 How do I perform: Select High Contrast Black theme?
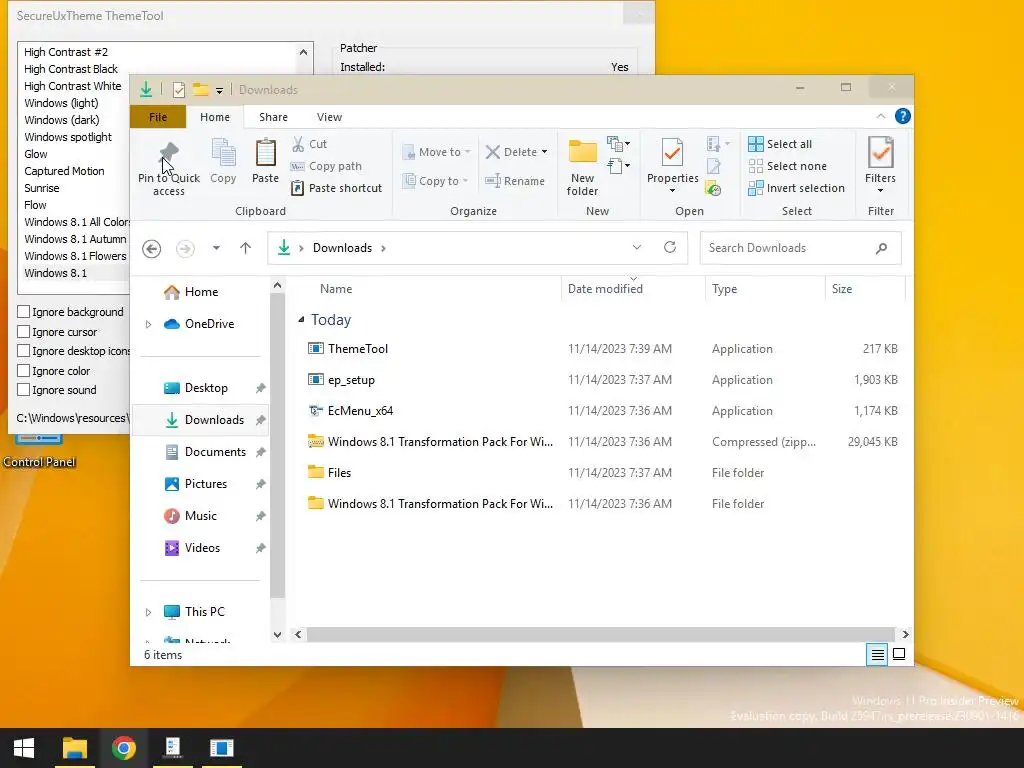tap(71, 69)
